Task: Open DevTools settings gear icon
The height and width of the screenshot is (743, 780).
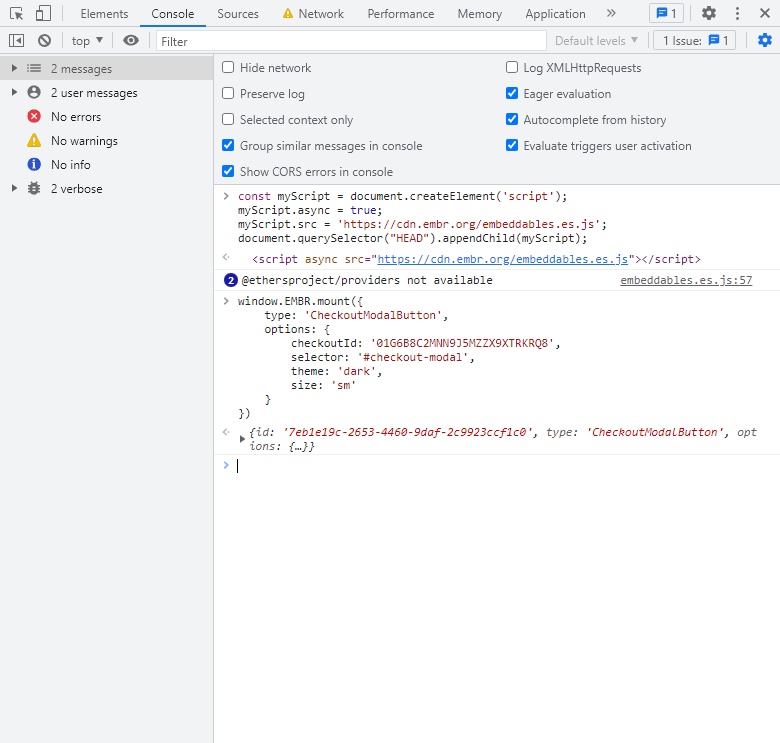Action: click(708, 13)
